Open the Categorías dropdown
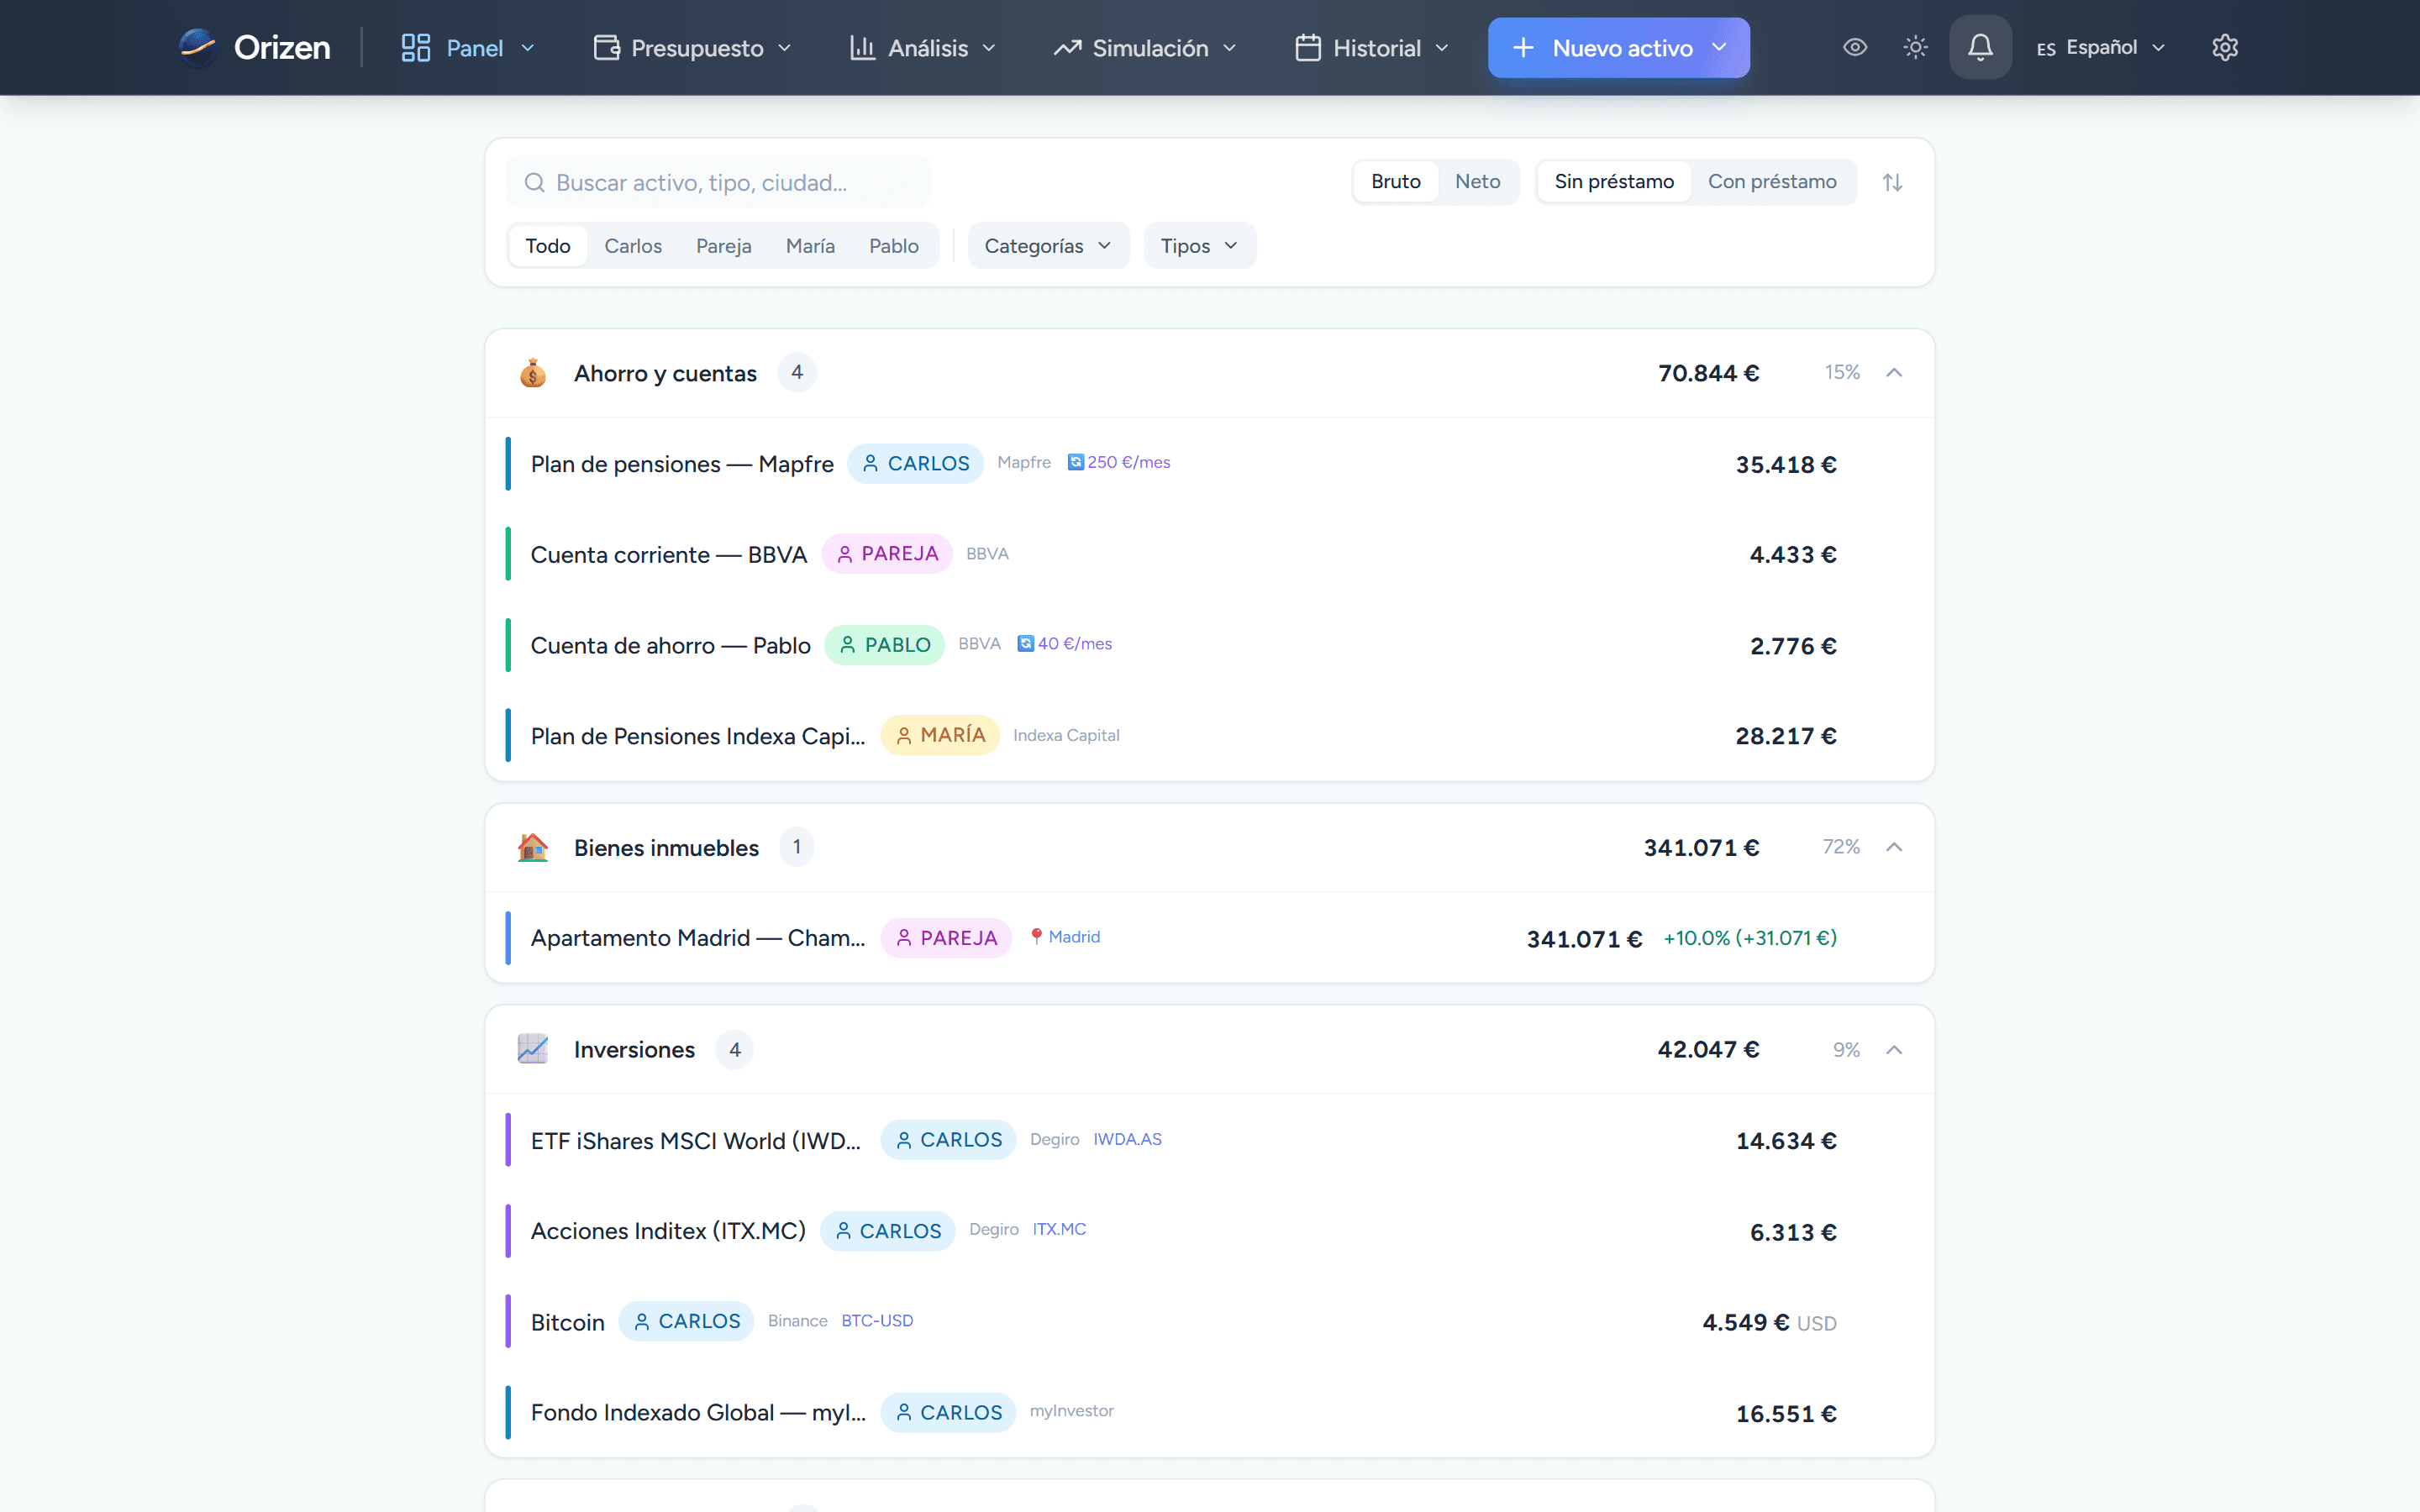Viewport: 2420px width, 1512px height. [1048, 245]
